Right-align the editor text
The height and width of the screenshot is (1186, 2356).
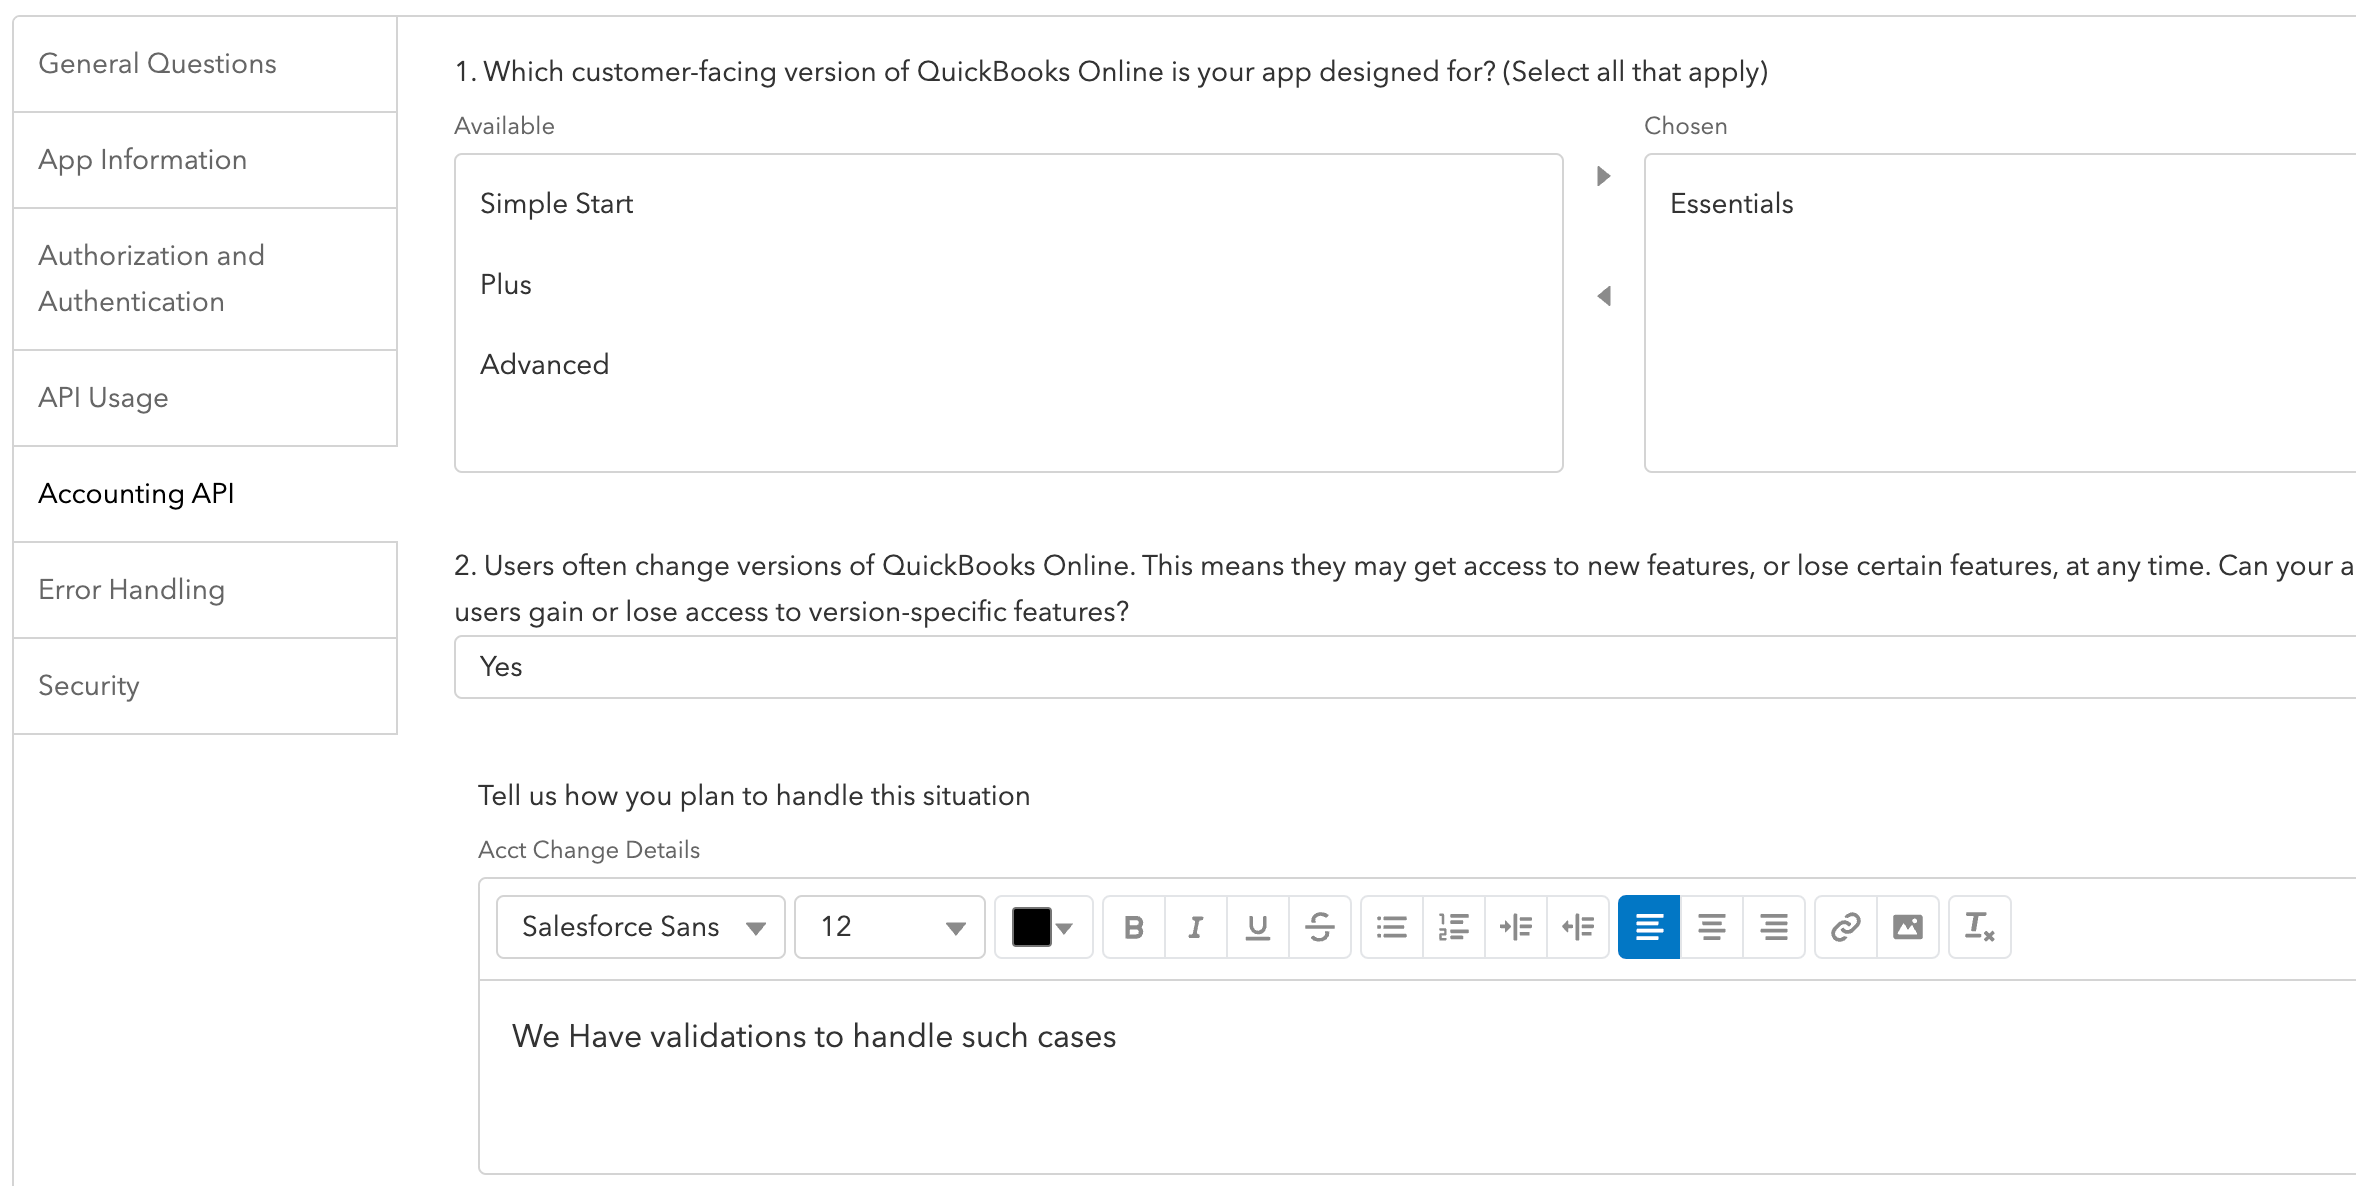1774,927
